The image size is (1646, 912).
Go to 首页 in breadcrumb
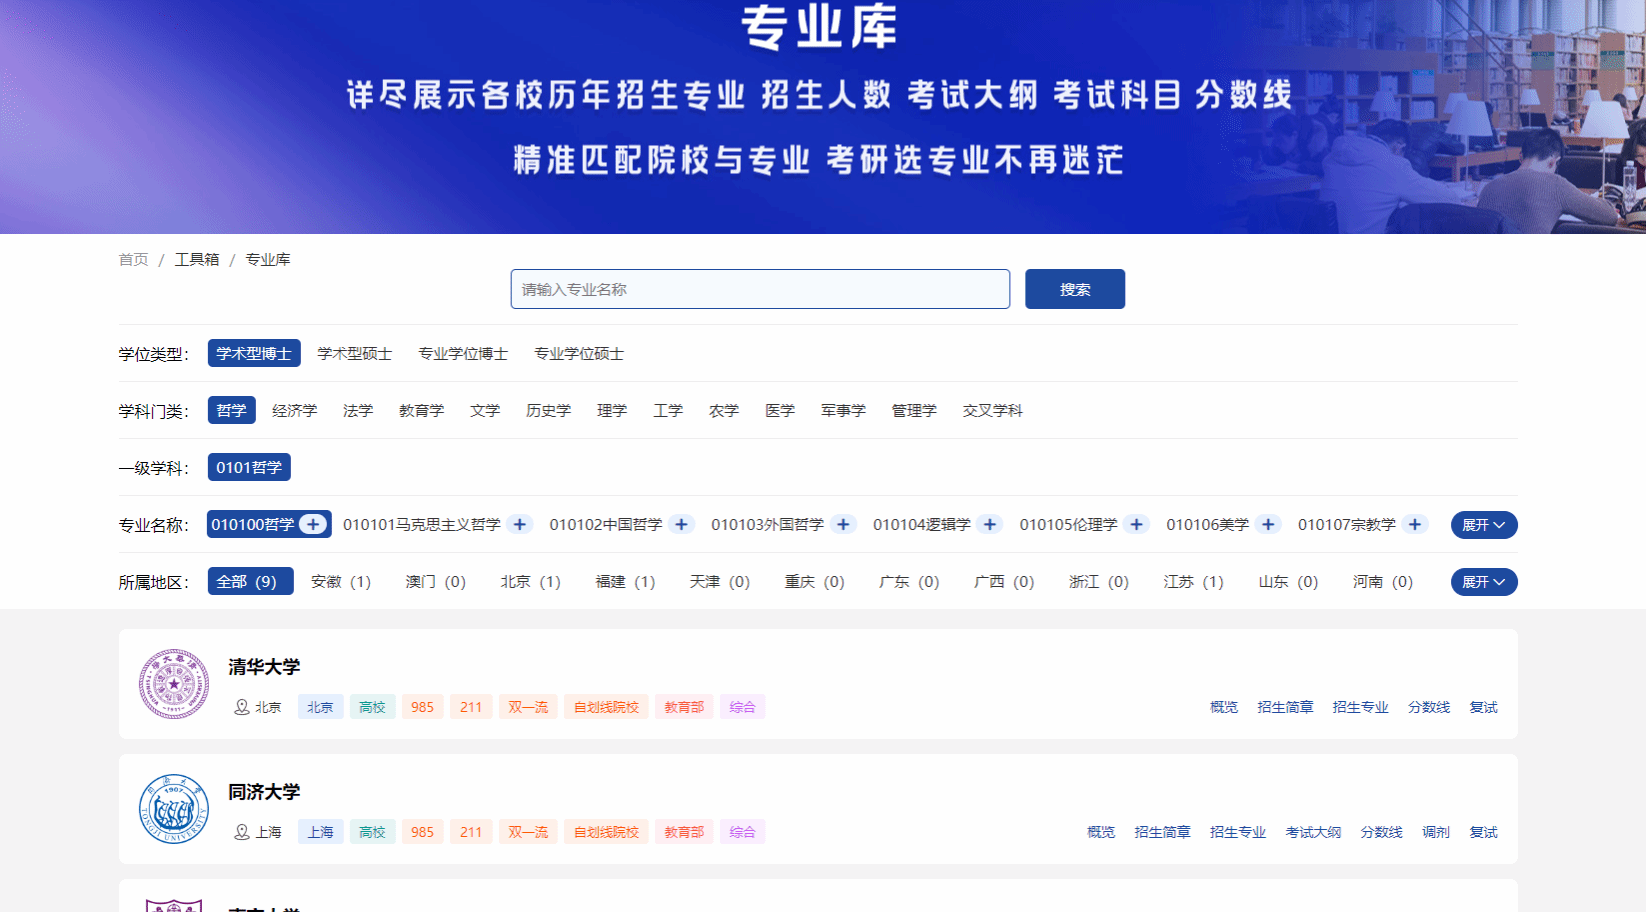pyautogui.click(x=133, y=259)
